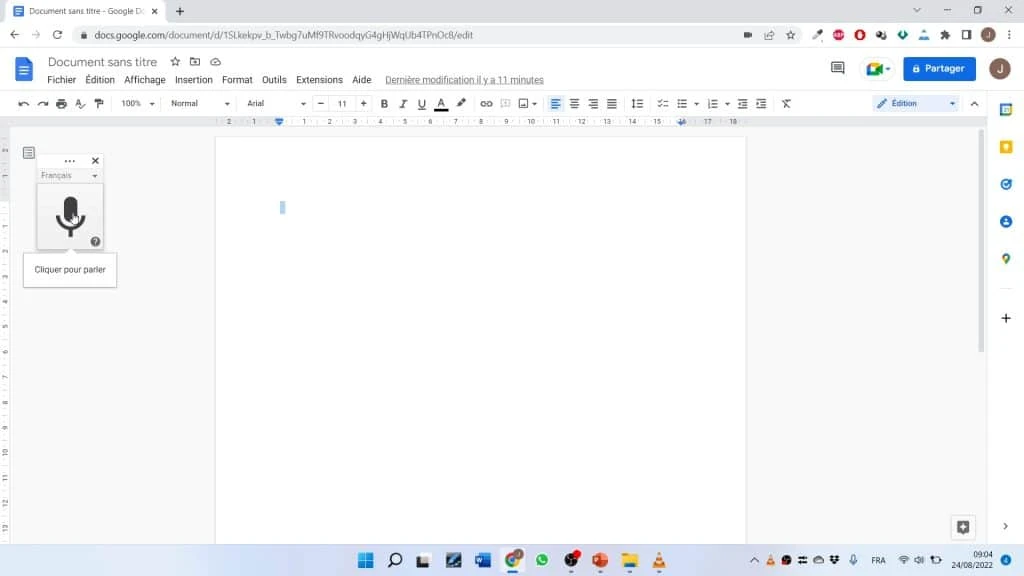This screenshot has width=1024, height=576.
Task: Open the Insertion menu
Action: (194, 80)
